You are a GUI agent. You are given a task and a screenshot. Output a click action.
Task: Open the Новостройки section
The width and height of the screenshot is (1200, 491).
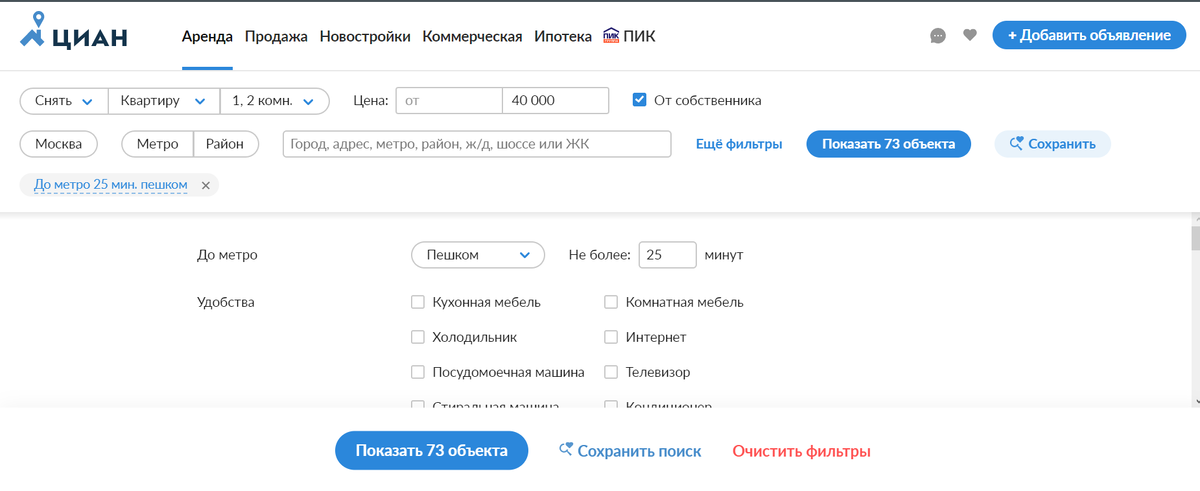(x=365, y=36)
